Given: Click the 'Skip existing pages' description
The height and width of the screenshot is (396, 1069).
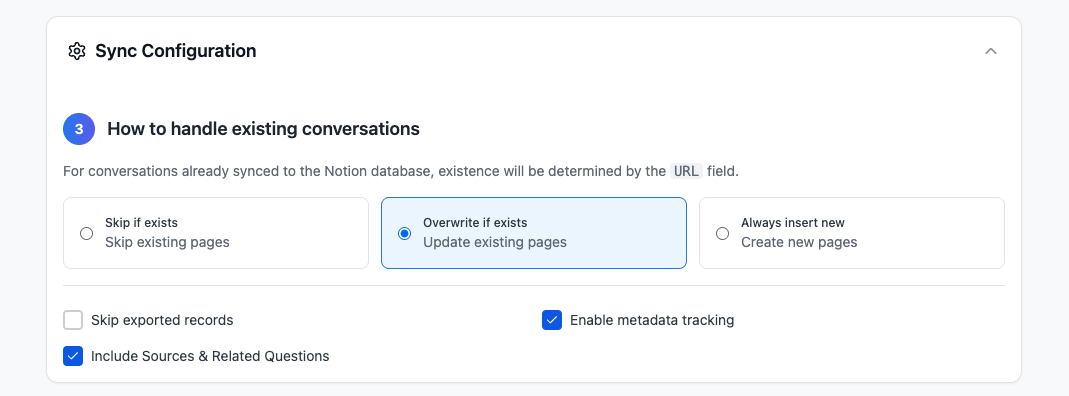Looking at the screenshot, I should (167, 242).
